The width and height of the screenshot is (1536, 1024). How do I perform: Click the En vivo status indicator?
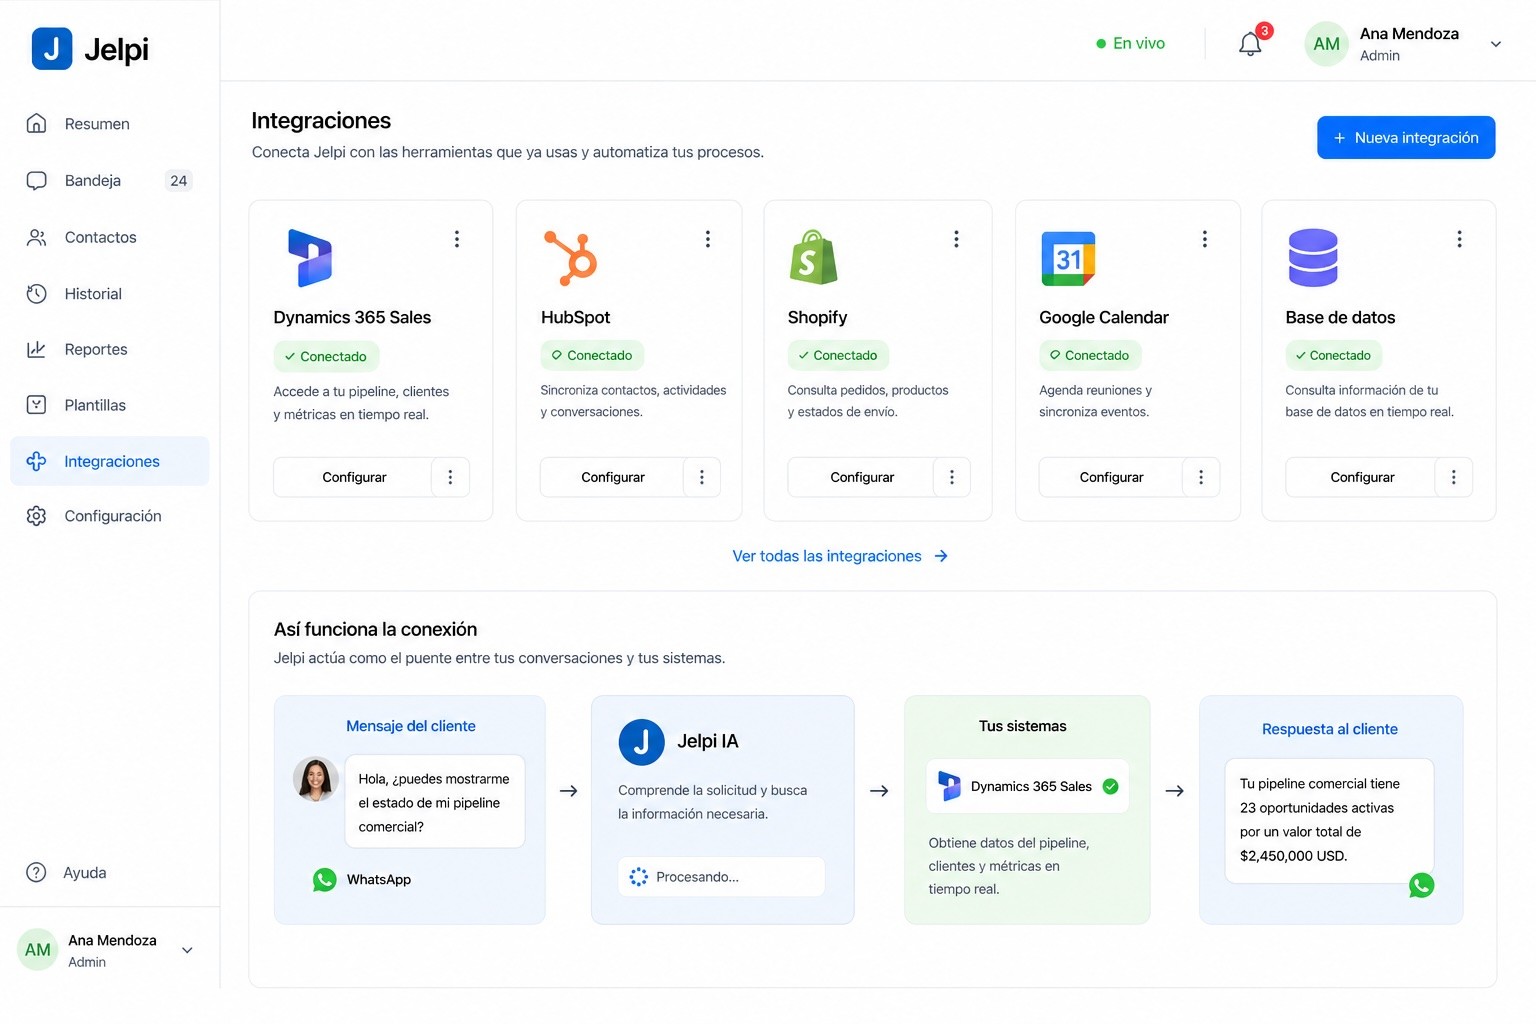click(1131, 43)
